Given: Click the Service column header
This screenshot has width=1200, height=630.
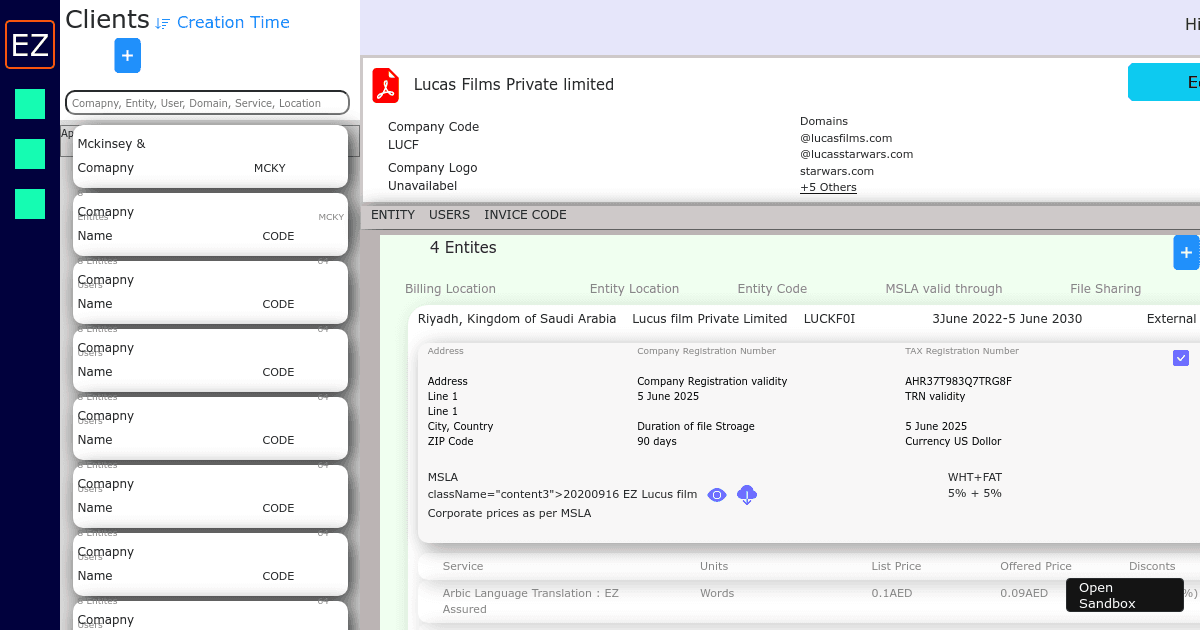Looking at the screenshot, I should click(x=463, y=567).
